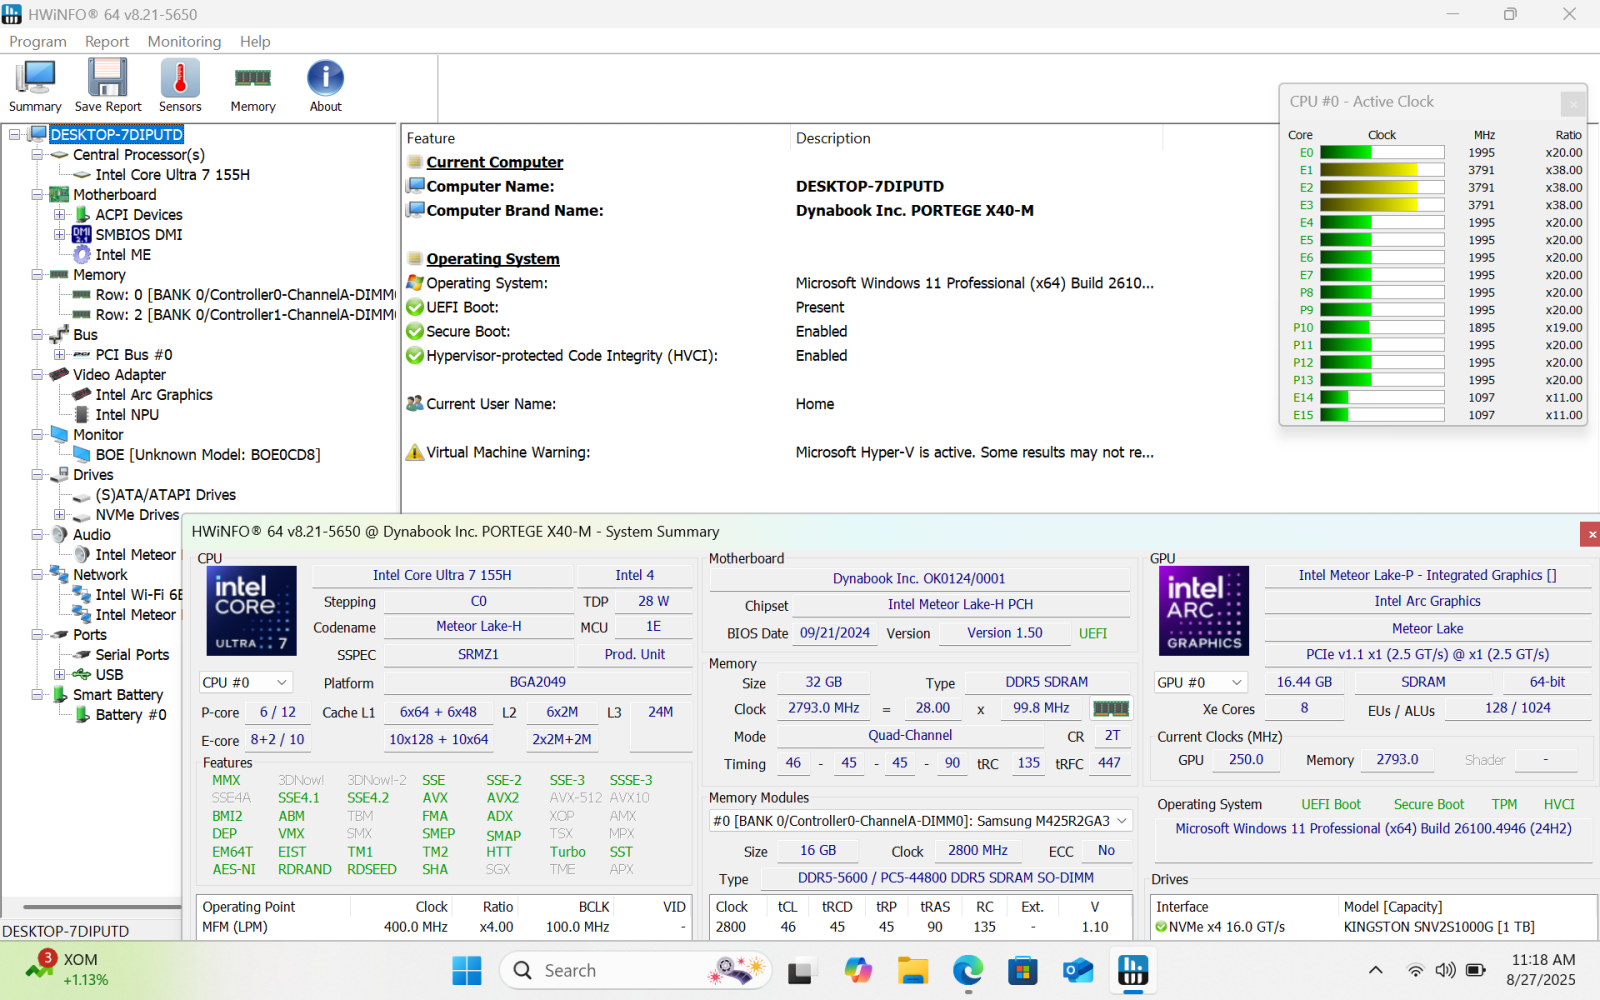This screenshot has height=1000, width=1600.
Task: Click the green check icon beside Secure Boot
Action: 415,331
